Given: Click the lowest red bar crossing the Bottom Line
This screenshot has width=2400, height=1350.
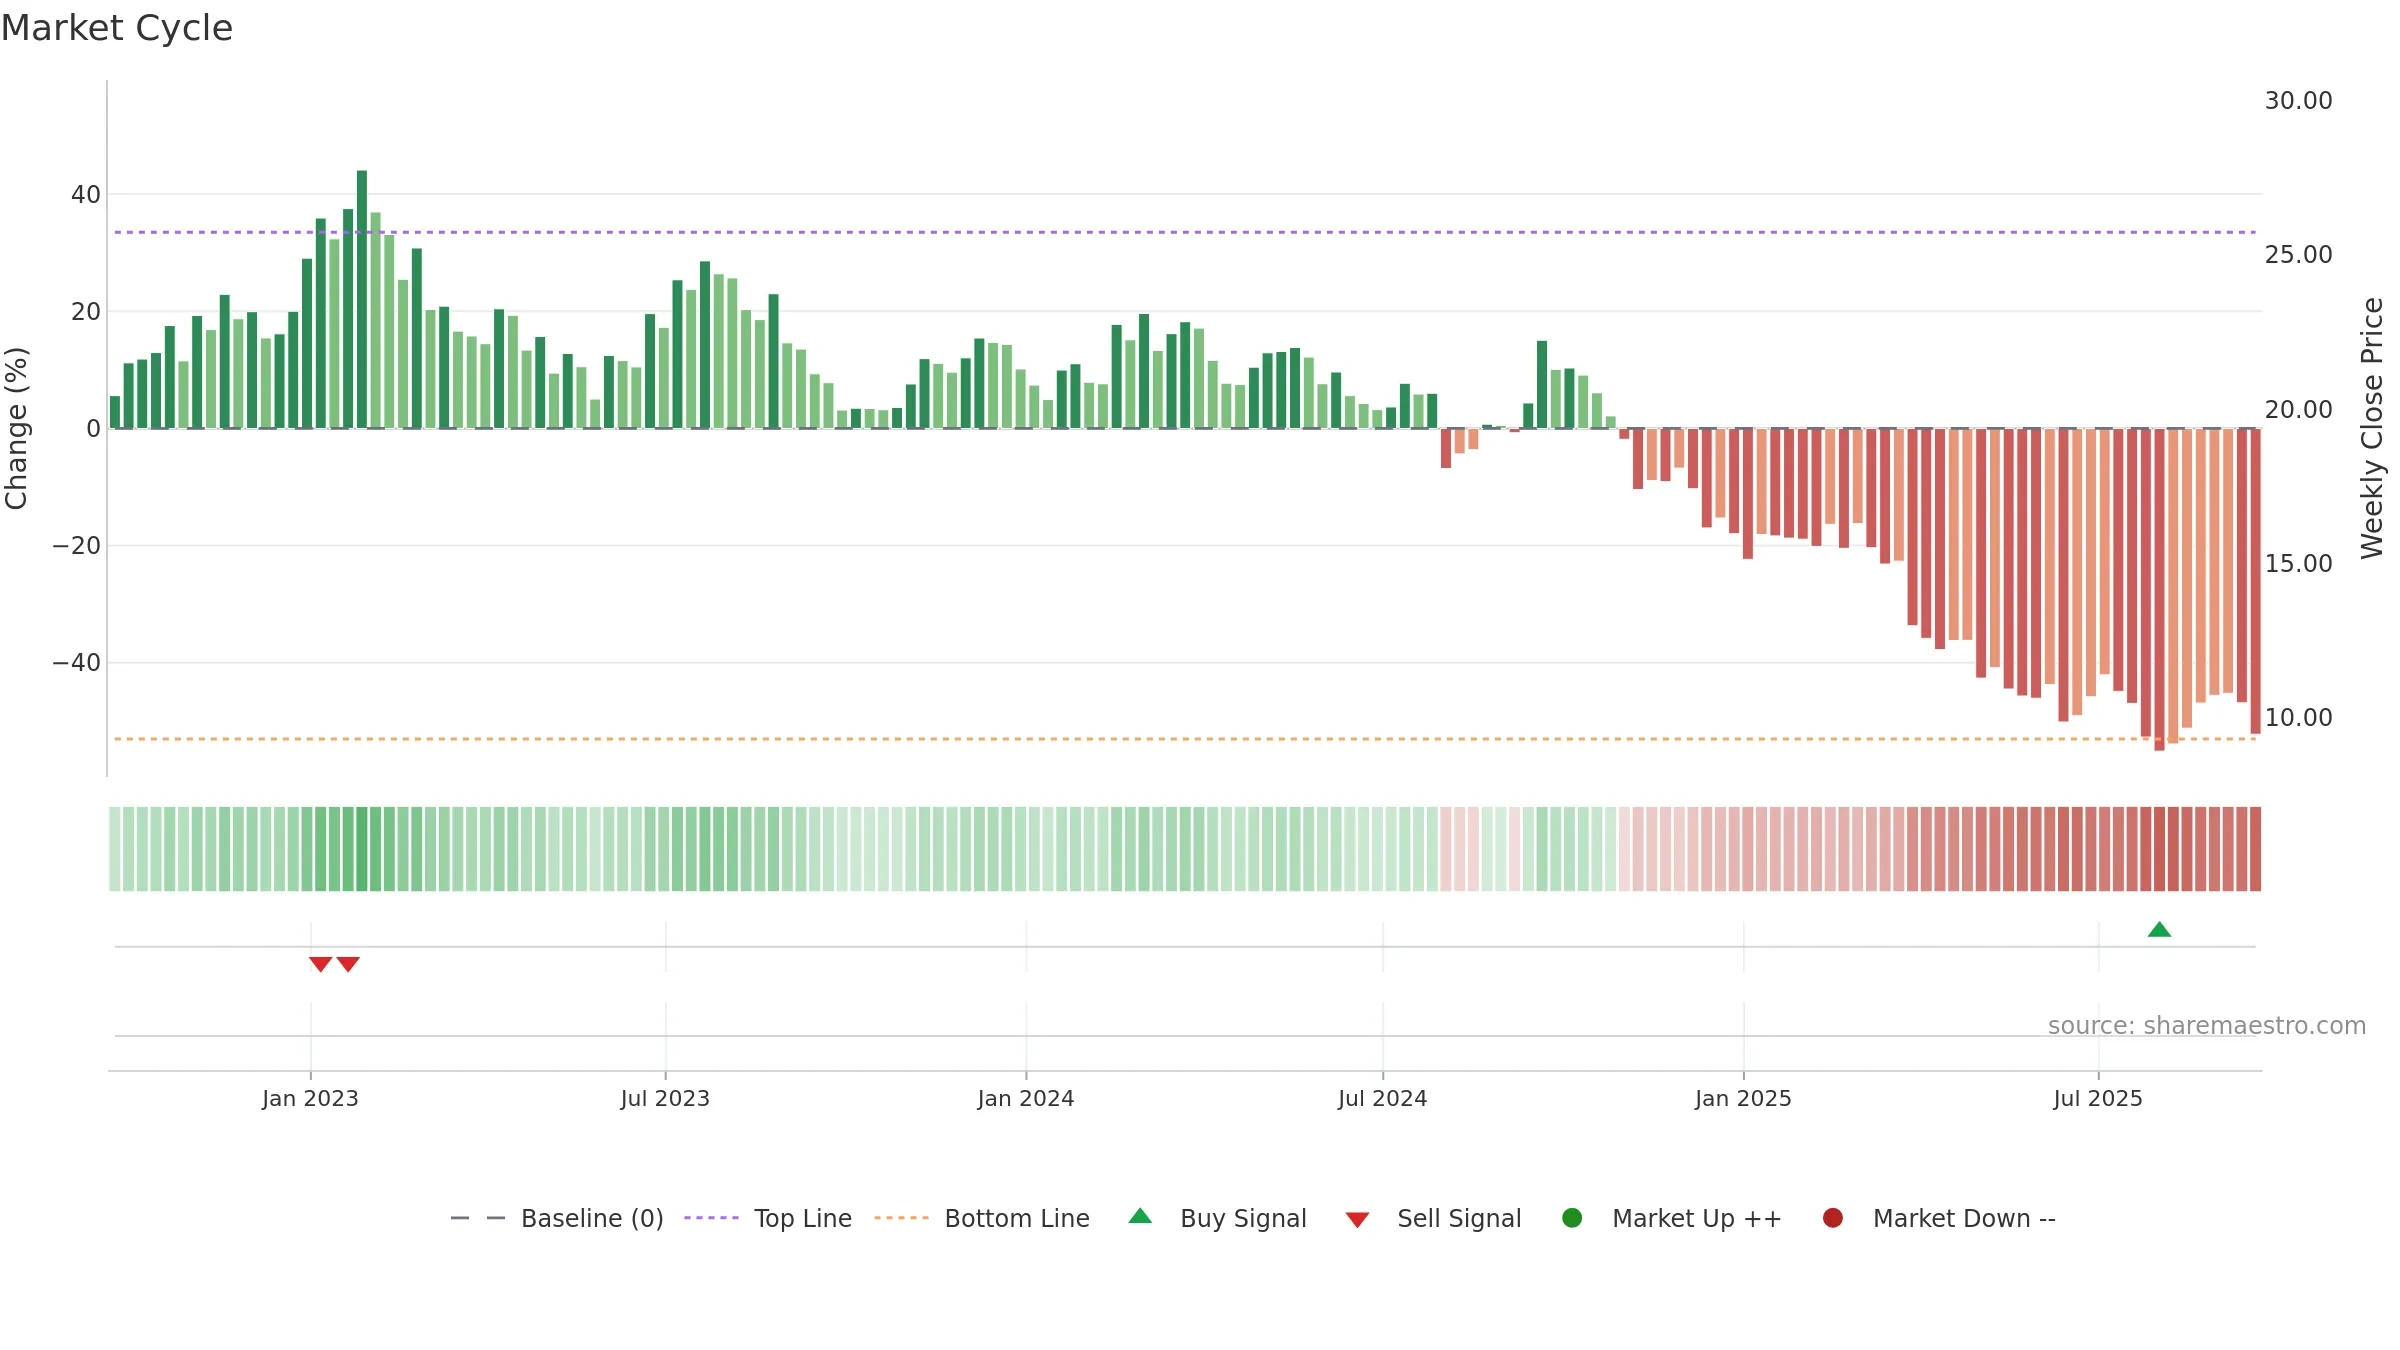Looking at the screenshot, I should [2160, 590].
